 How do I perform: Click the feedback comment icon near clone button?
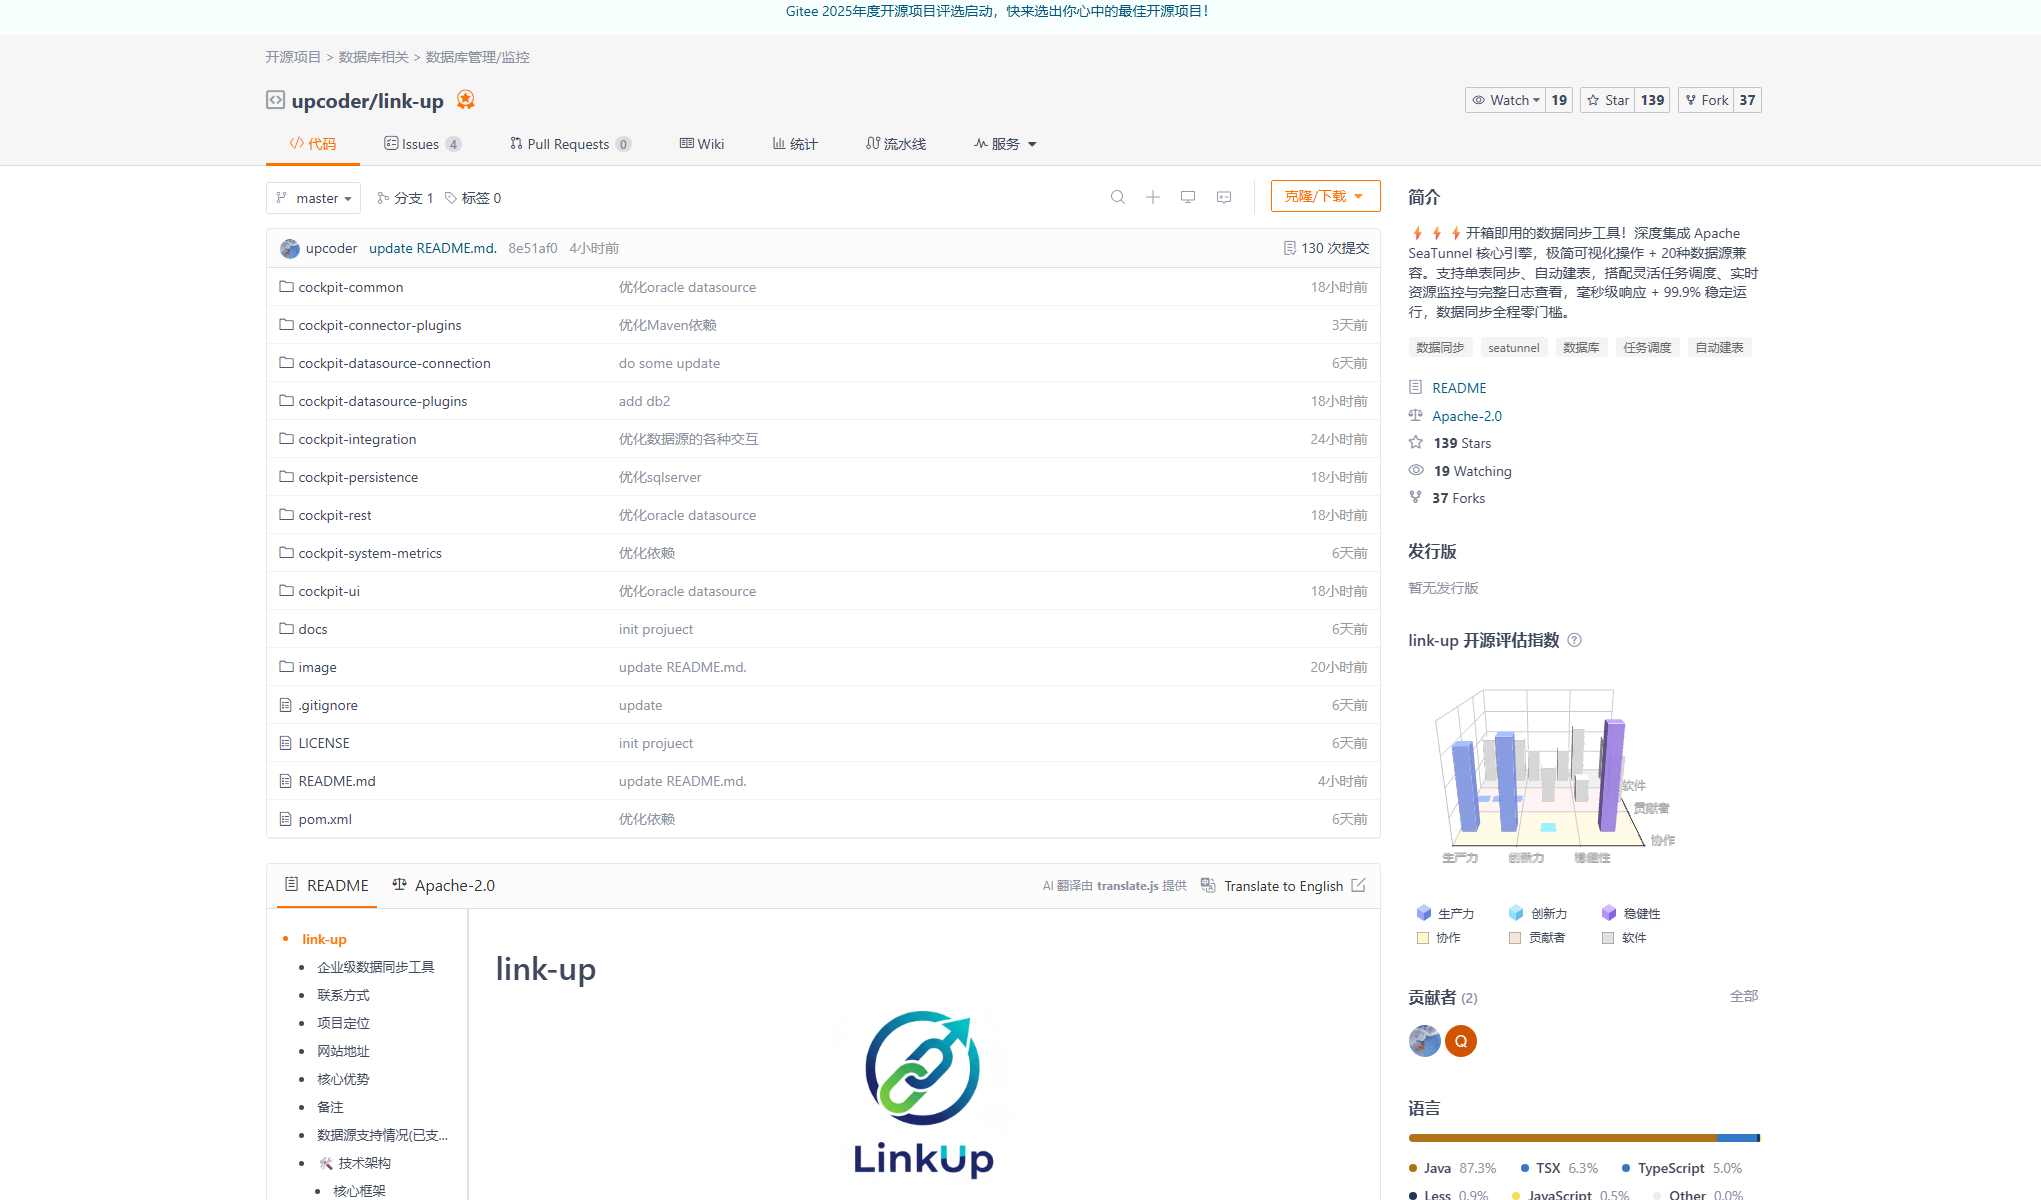1223,197
